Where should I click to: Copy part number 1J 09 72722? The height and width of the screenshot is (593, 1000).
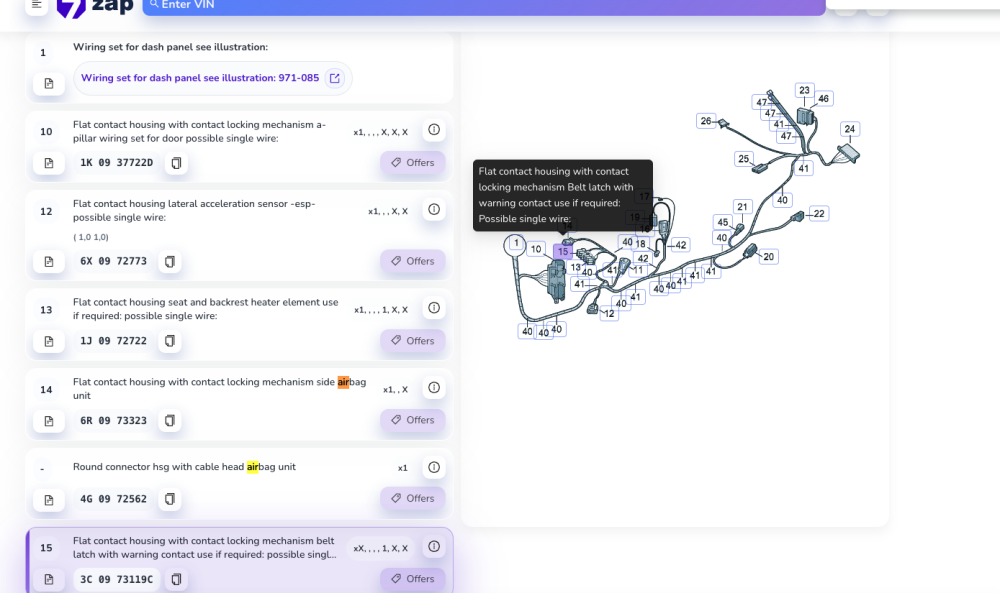170,341
